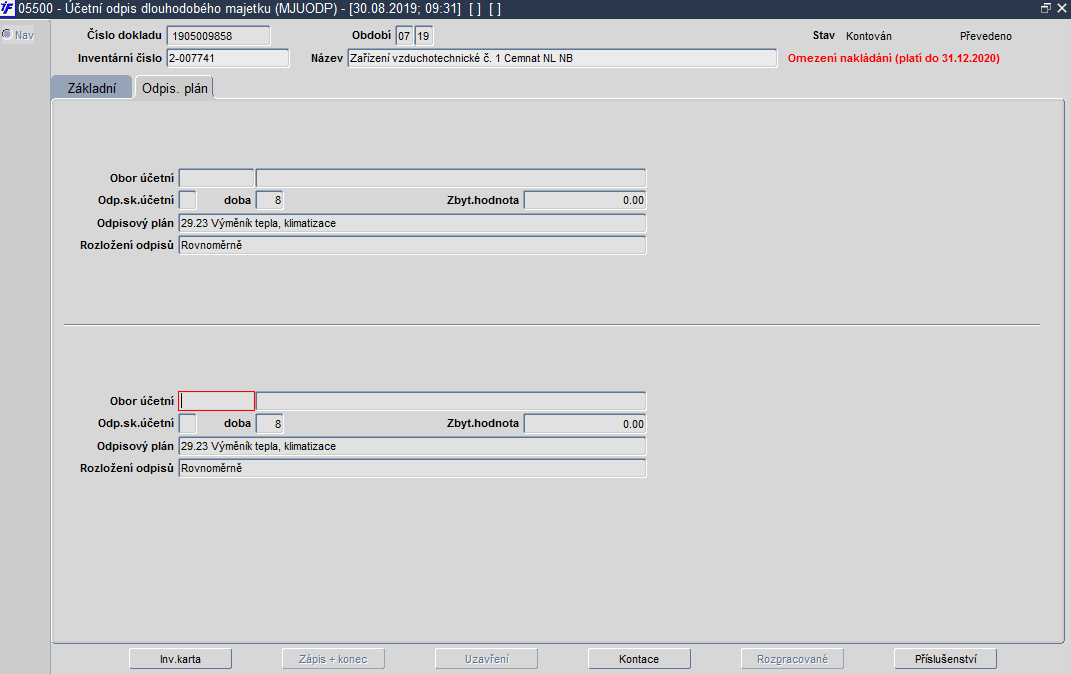Click the application logo icon in title bar

(8, 8)
